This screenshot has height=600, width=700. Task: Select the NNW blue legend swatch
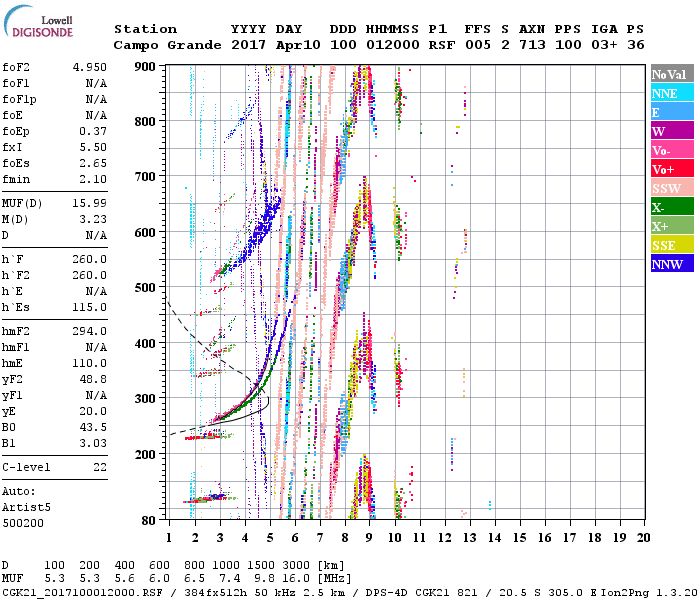point(669,264)
